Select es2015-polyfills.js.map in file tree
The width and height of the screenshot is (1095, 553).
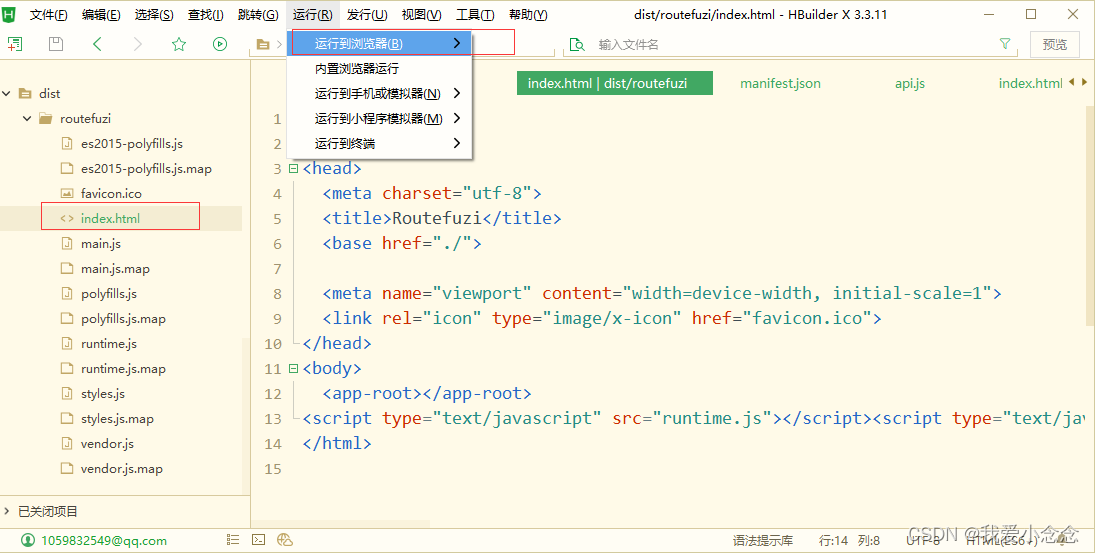[x=146, y=169]
